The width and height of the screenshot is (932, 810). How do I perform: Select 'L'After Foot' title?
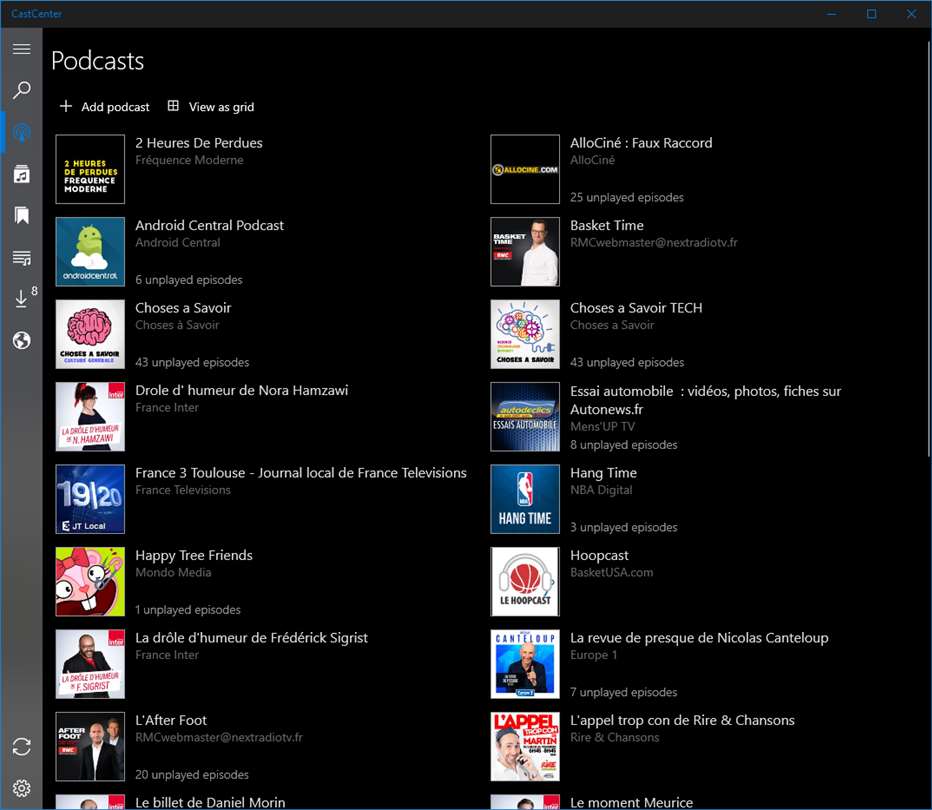(171, 720)
